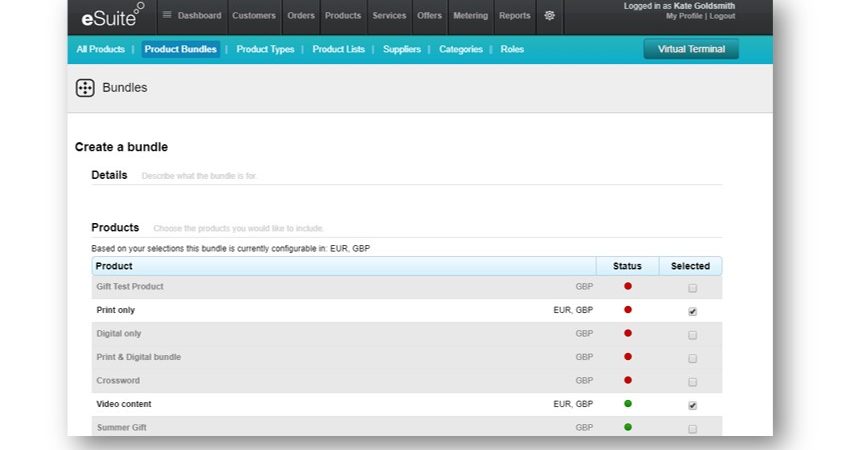The height and width of the screenshot is (450, 865).
Task: Switch to Product Lists tab
Action: pos(339,49)
